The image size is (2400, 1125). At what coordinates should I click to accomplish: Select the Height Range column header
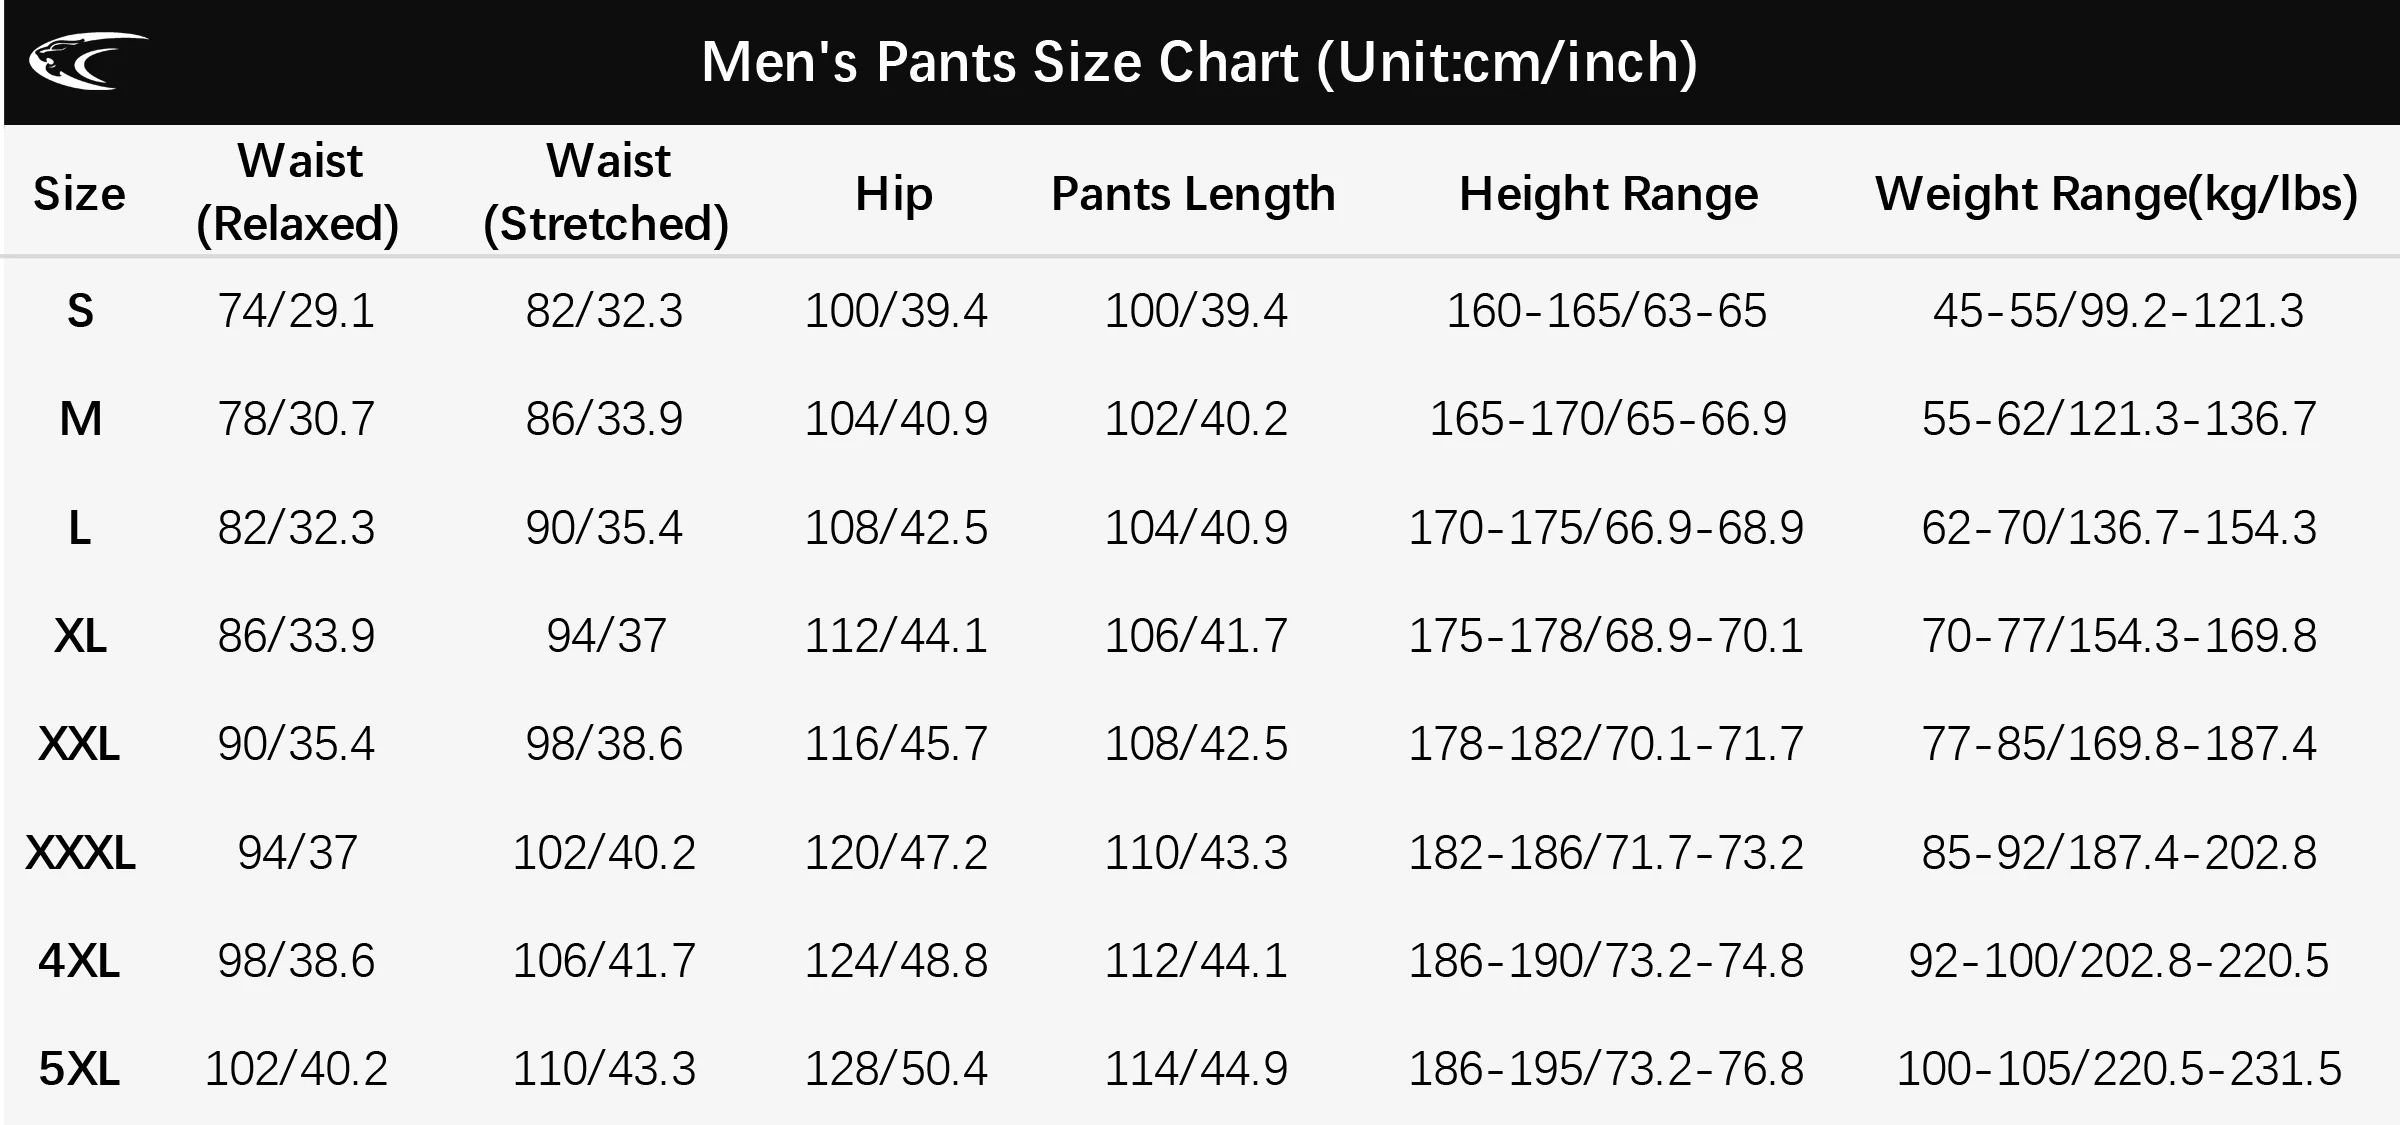click(1608, 193)
